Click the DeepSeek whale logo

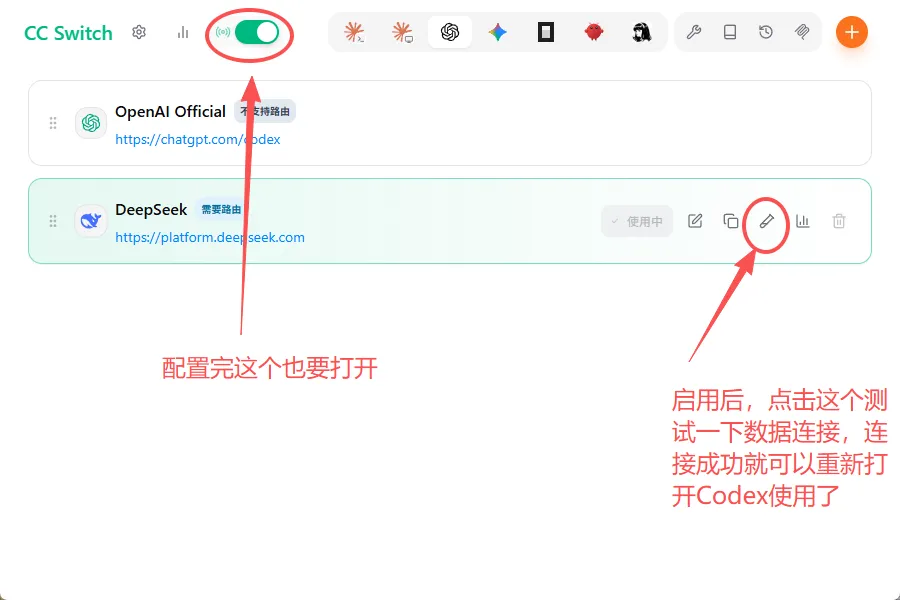[x=91, y=221]
